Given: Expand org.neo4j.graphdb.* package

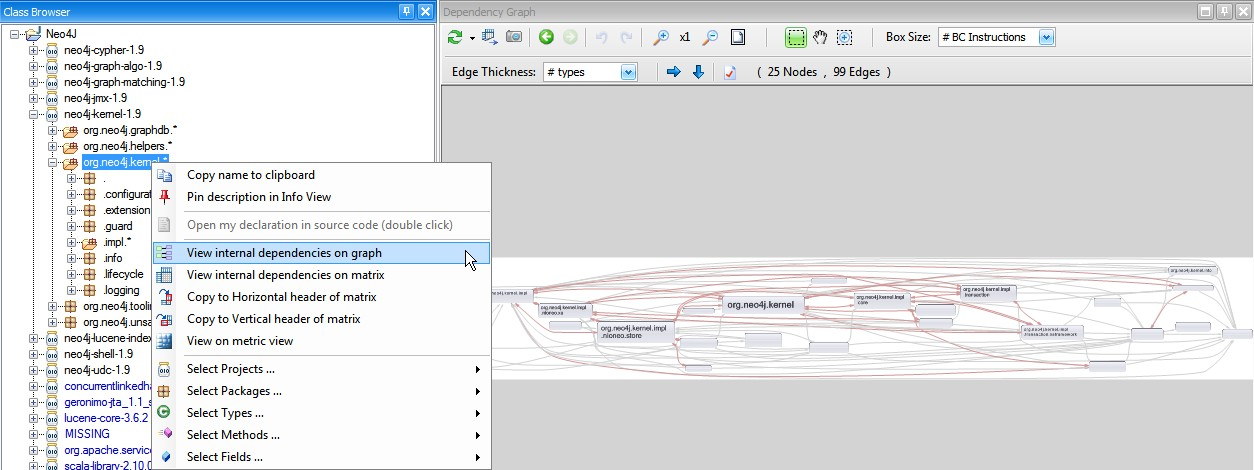Looking at the screenshot, I should click(53, 130).
